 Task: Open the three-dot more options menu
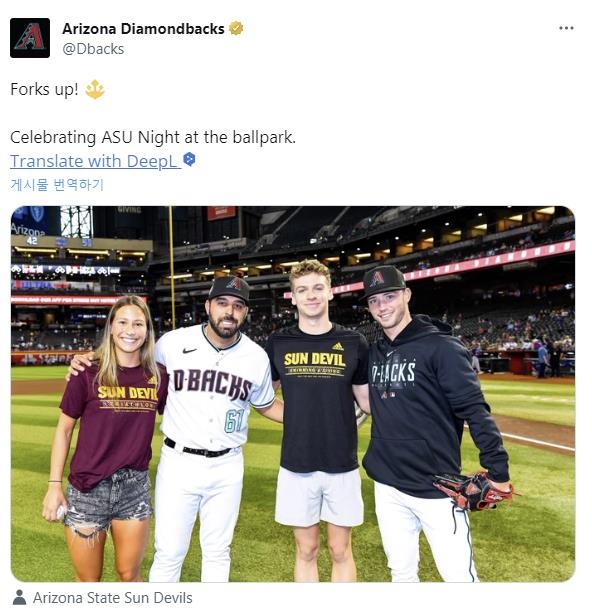[x=566, y=28]
